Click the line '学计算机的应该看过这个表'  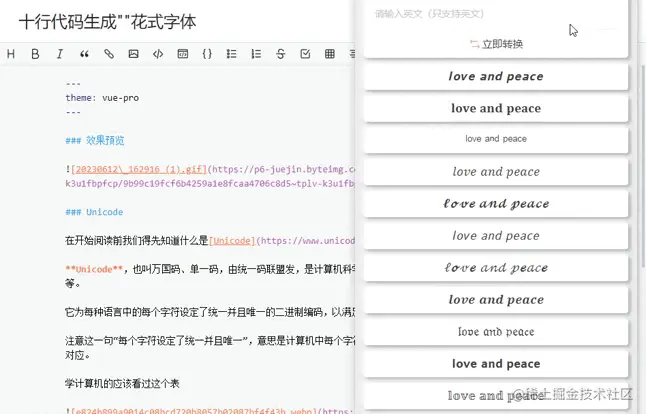coord(122,384)
